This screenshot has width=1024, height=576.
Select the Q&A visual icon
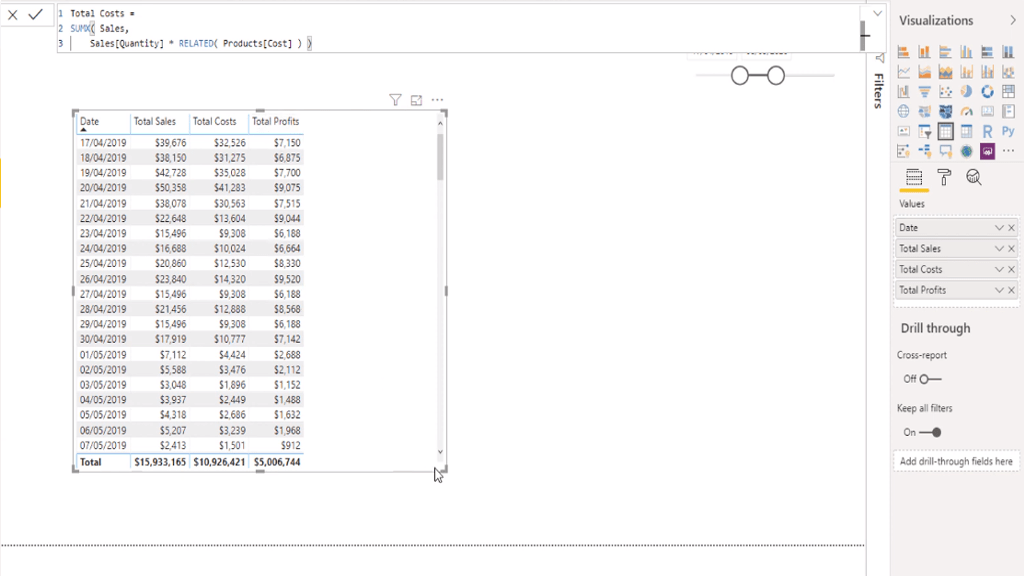(945, 152)
